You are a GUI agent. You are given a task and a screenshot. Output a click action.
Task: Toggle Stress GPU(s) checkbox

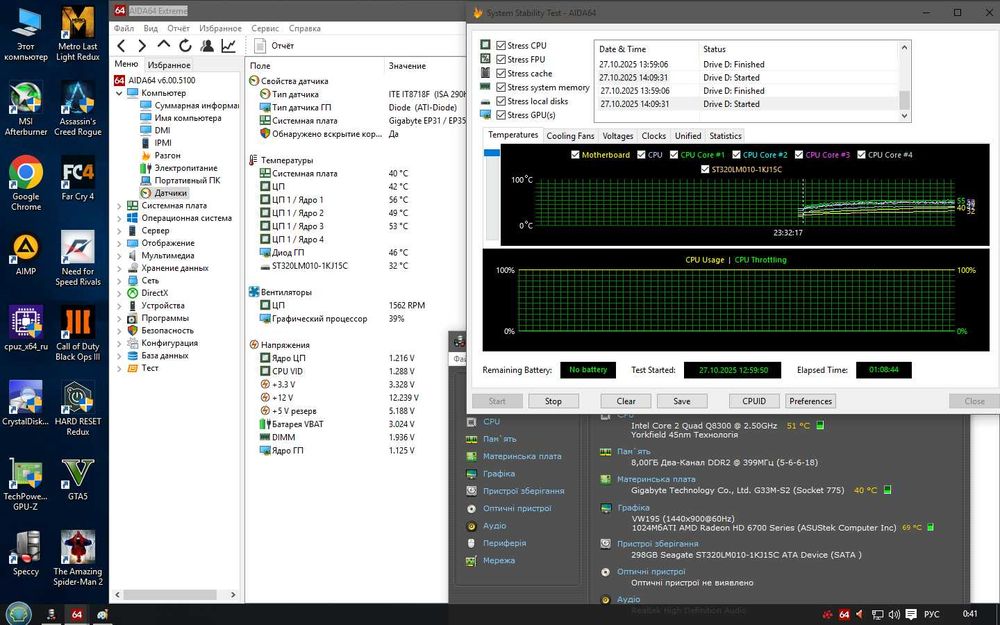coord(501,115)
